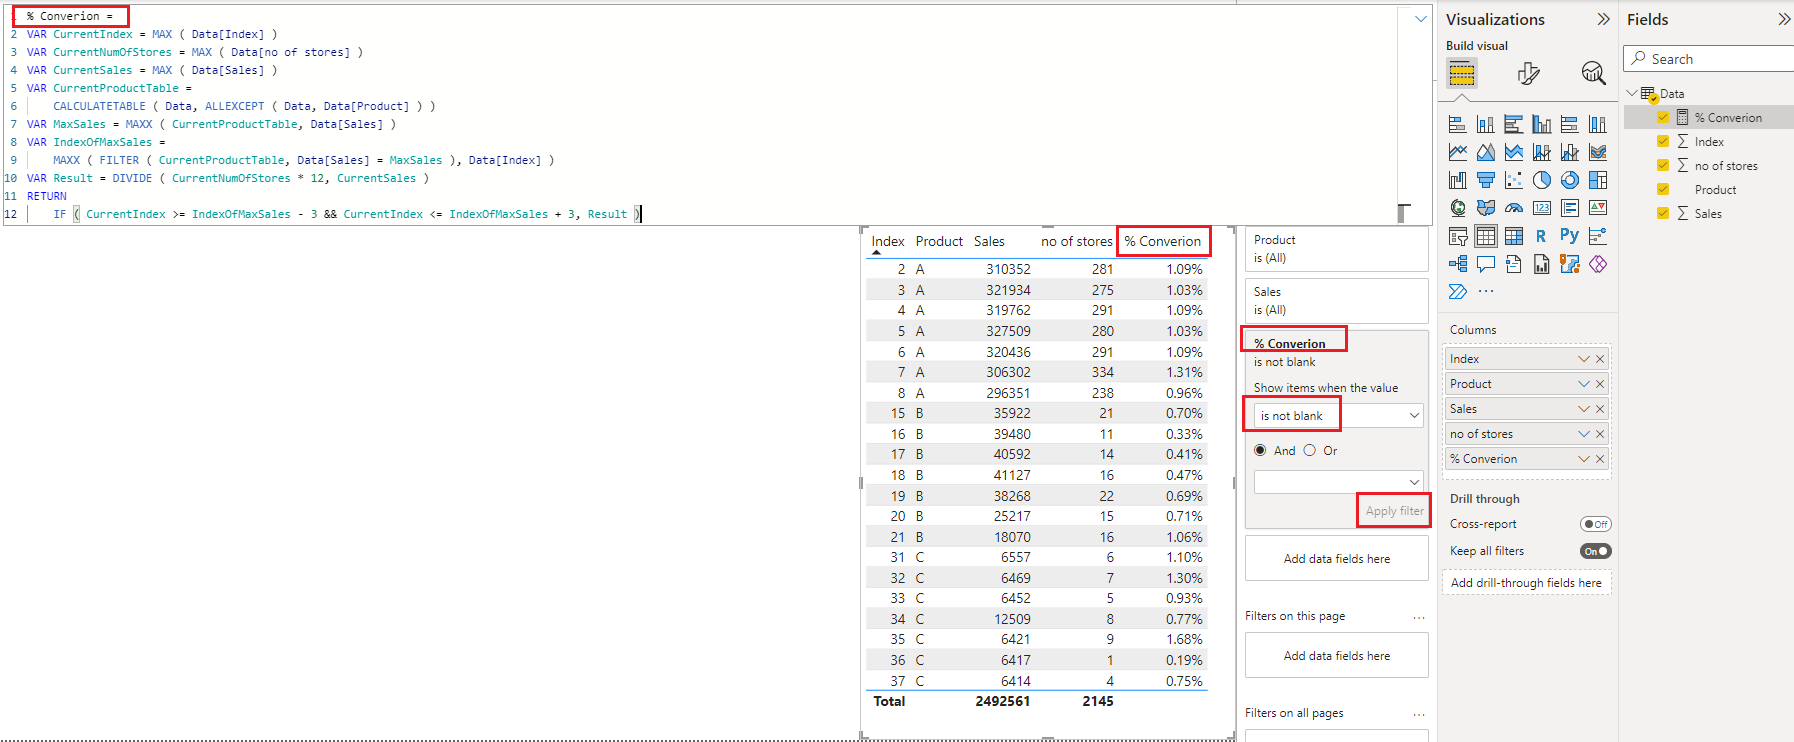Select the Stacked bar chart visual

tap(1457, 124)
